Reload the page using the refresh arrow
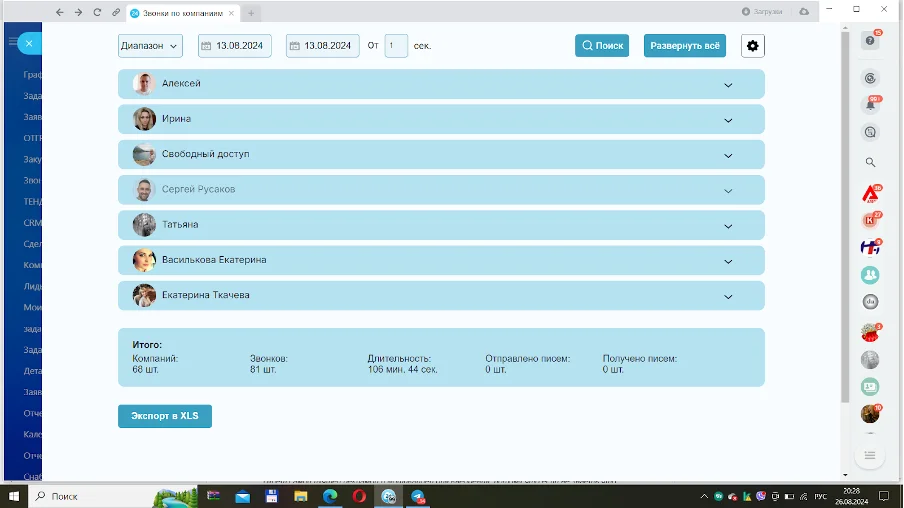This screenshot has width=904, height=508. click(97, 12)
